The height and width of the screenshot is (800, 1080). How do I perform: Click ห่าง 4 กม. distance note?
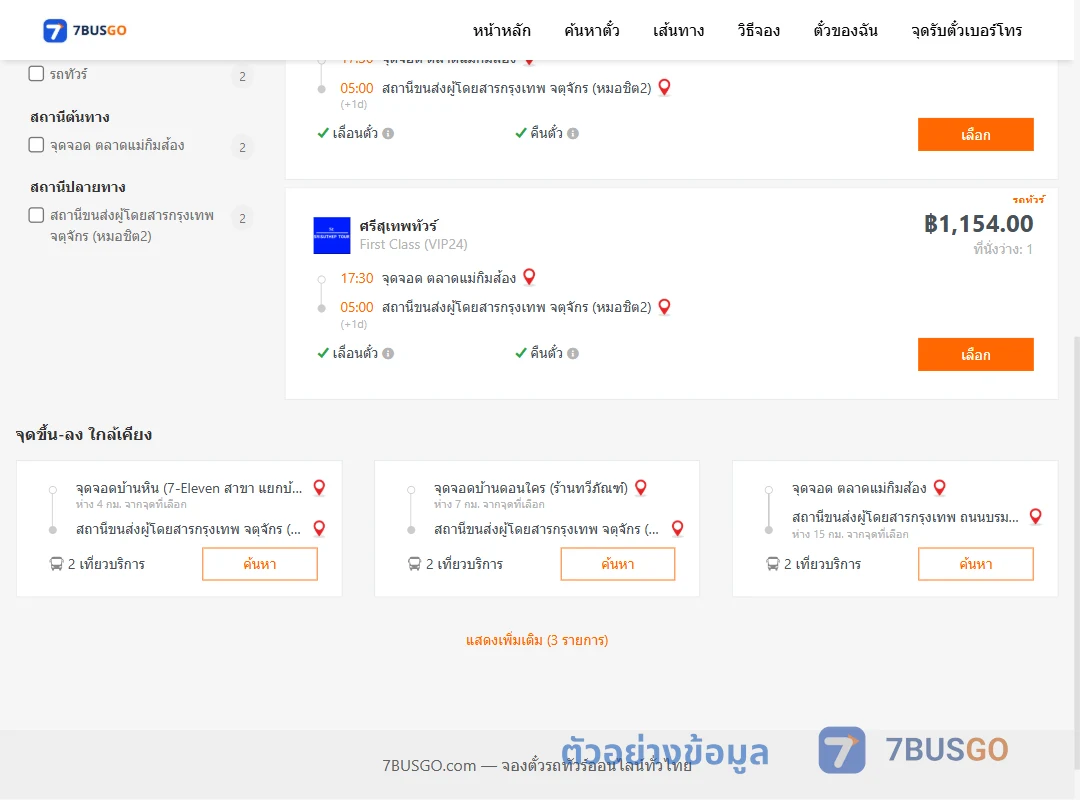point(131,505)
